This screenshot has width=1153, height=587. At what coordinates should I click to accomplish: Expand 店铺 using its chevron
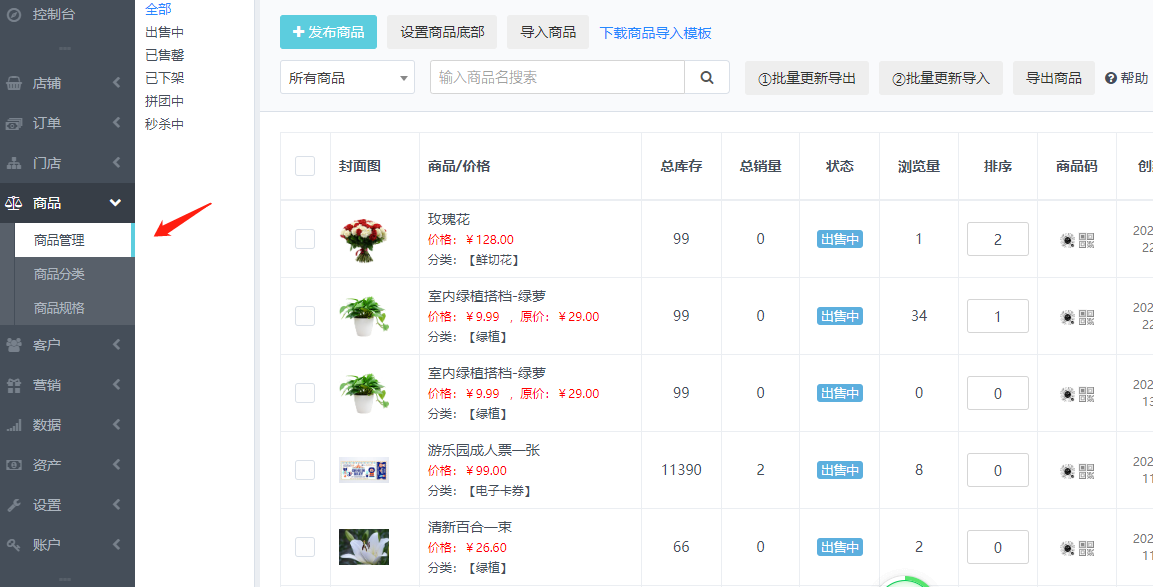(116, 83)
